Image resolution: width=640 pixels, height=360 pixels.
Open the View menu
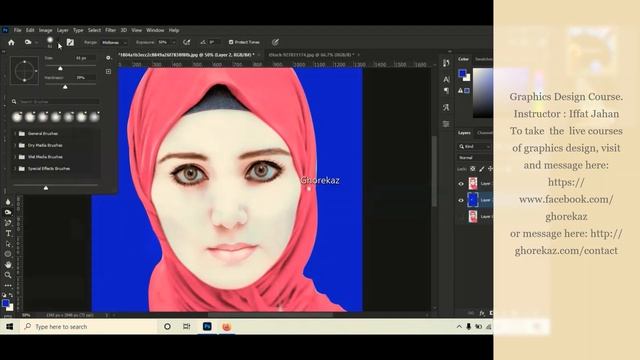tap(136, 30)
